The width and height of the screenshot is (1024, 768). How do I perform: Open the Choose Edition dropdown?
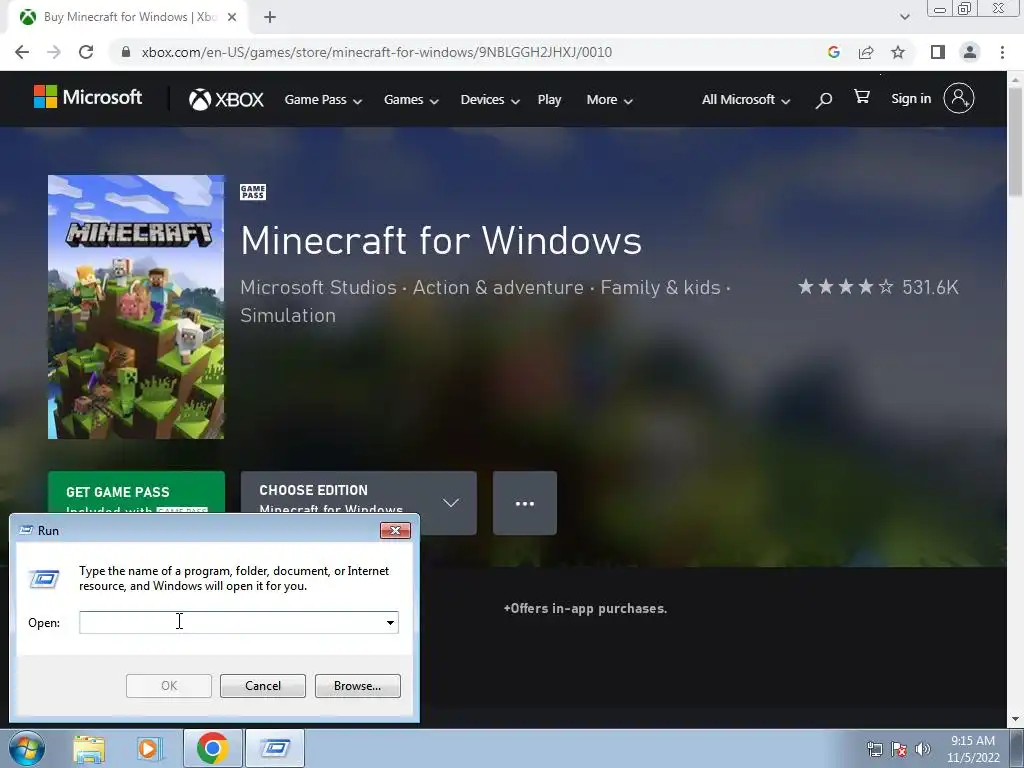(359, 503)
